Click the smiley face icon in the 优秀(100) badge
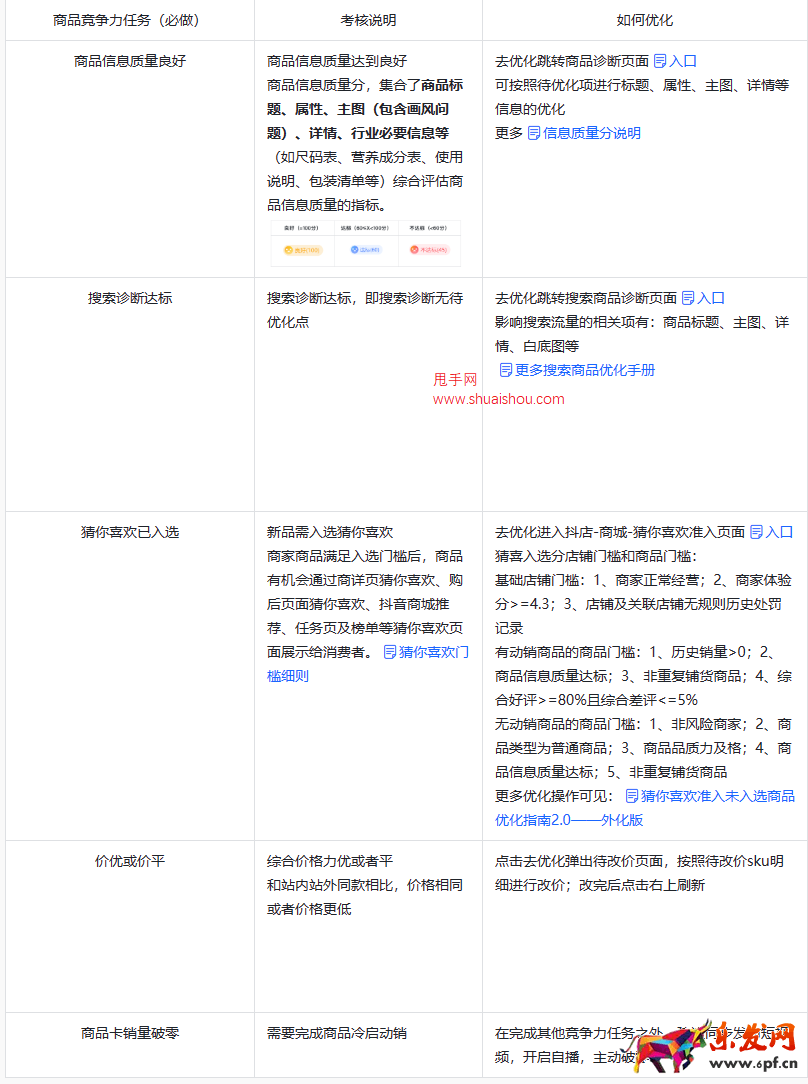 288,249
